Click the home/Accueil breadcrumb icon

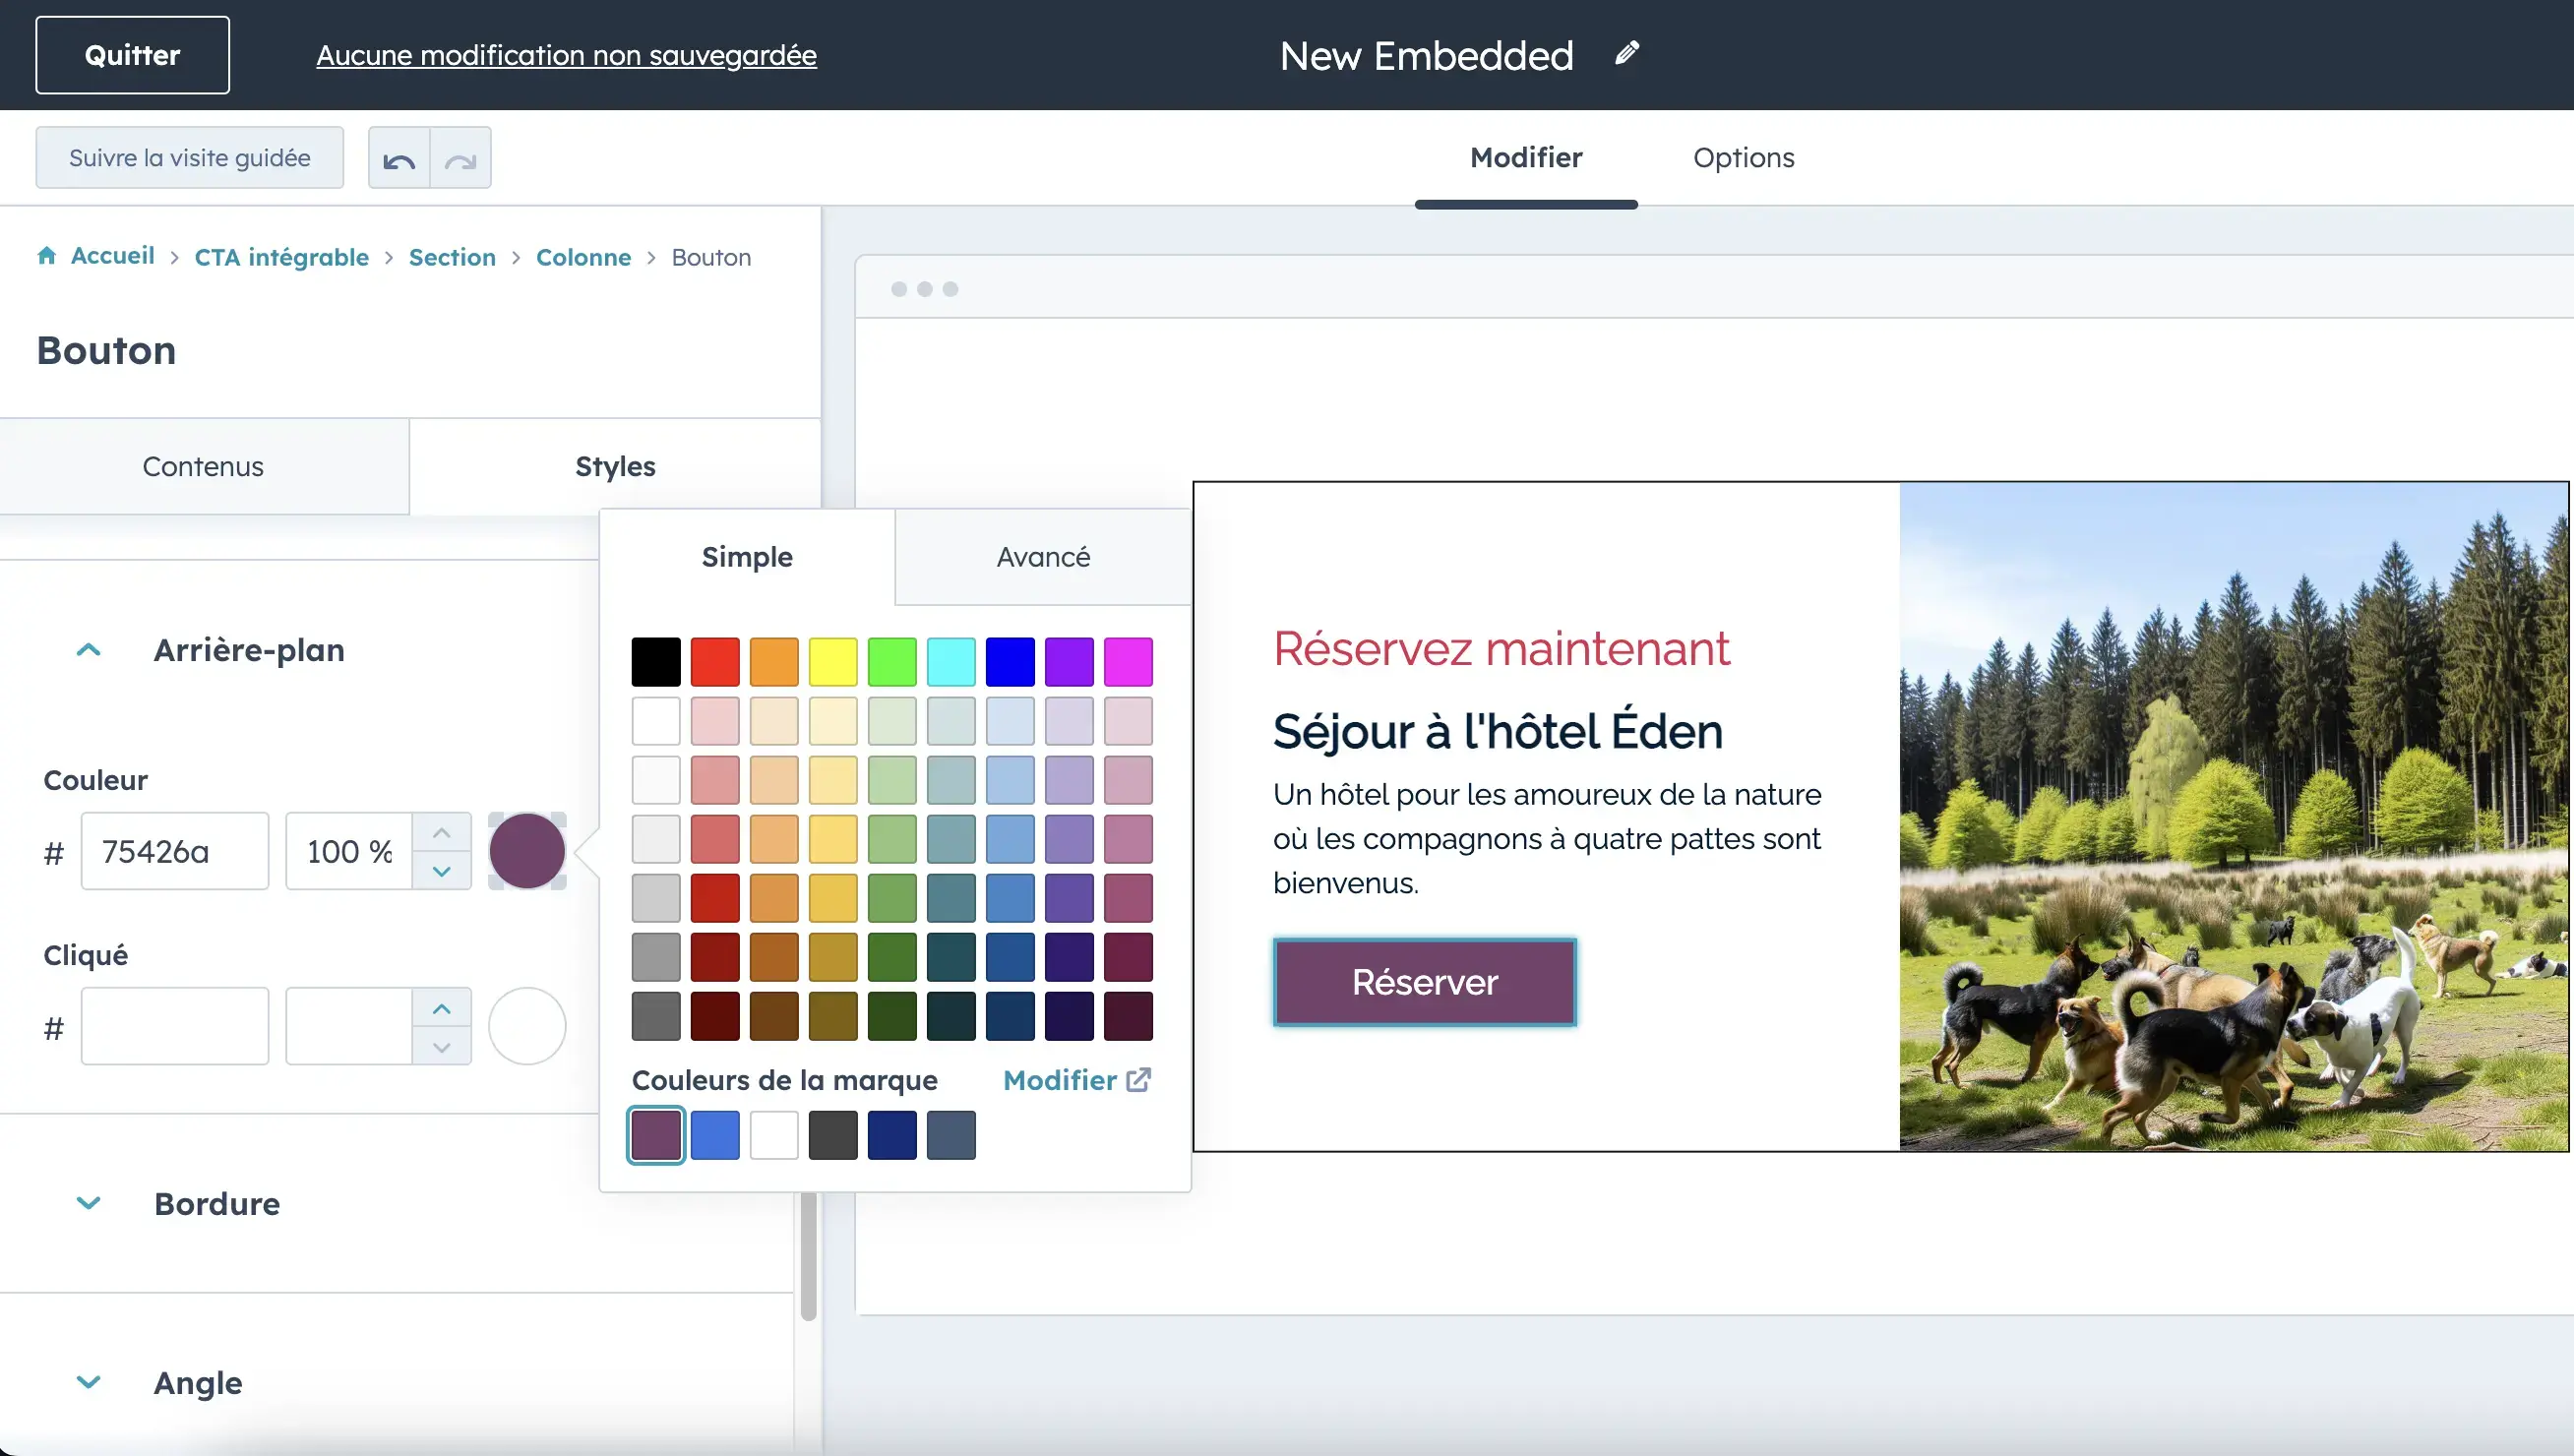(x=44, y=256)
